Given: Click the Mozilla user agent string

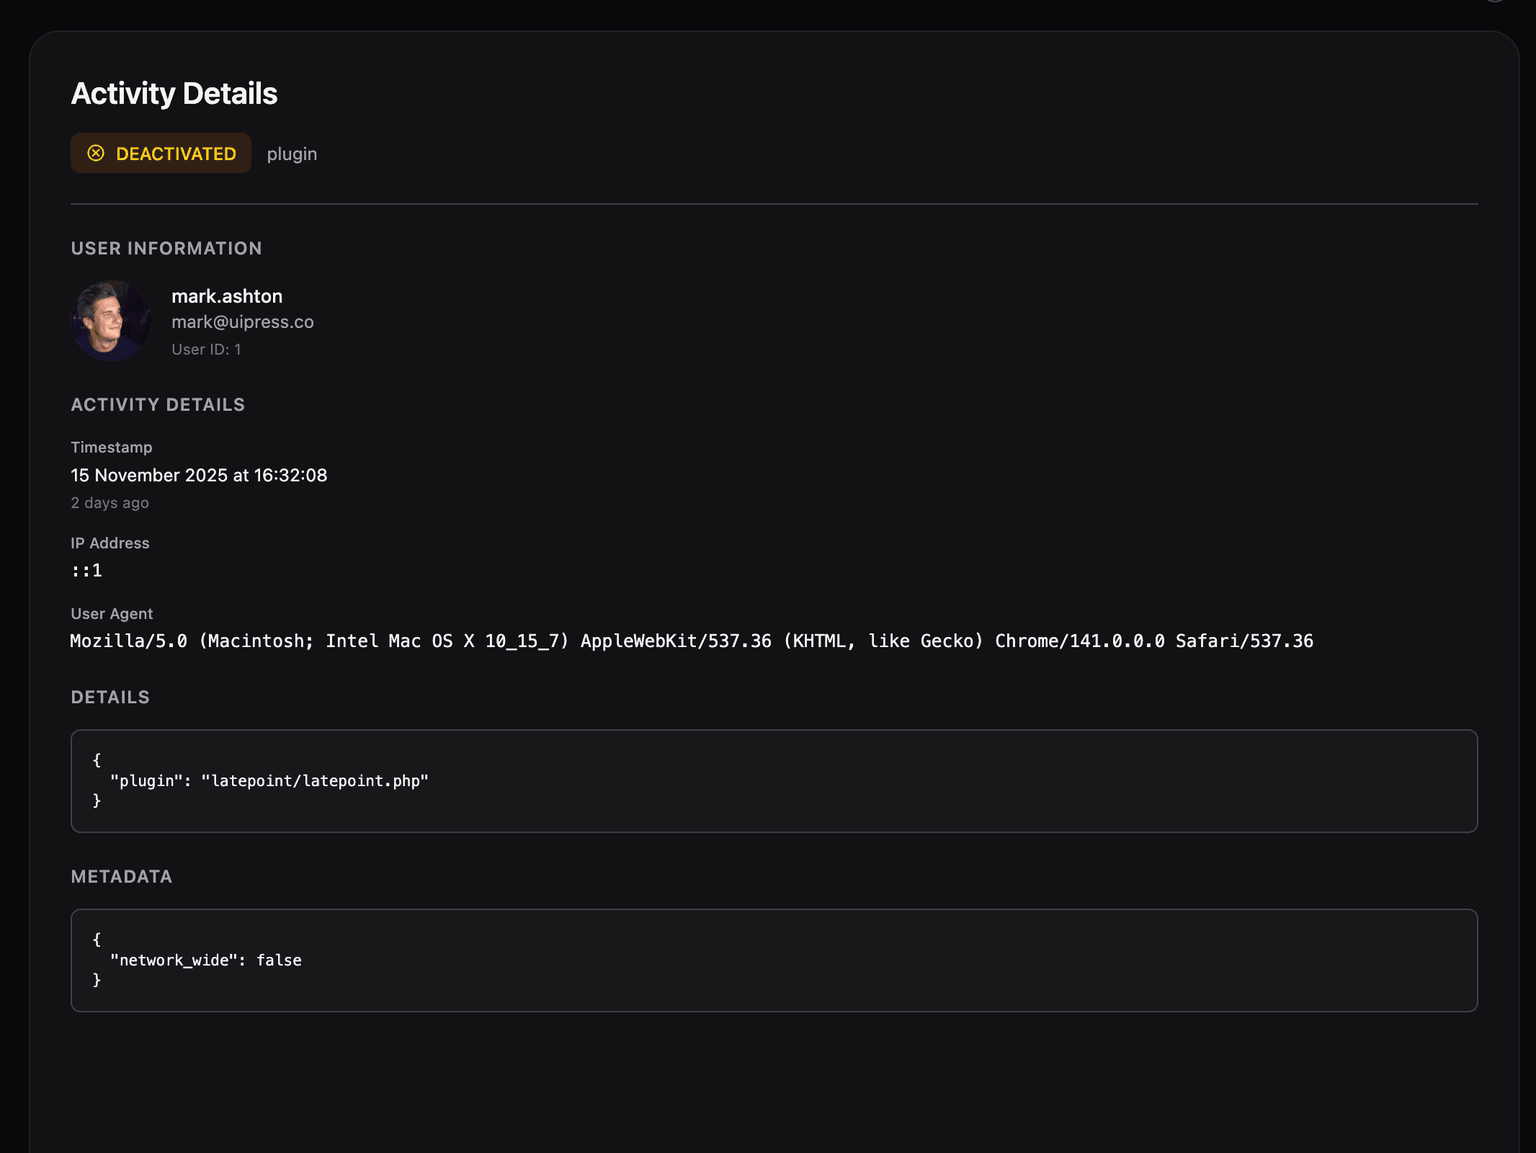Looking at the screenshot, I should point(691,641).
